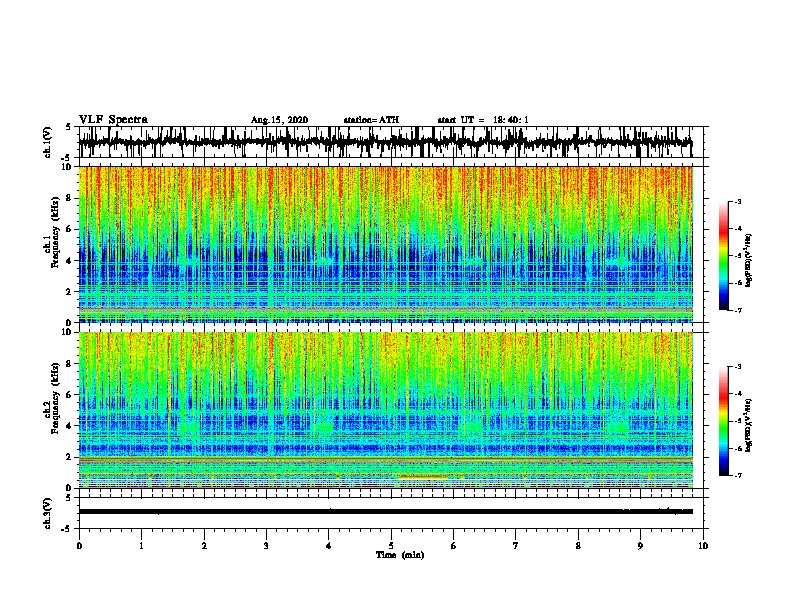This screenshot has width=792, height=612.
Task: Click the "-7" tick on ch.2 colorbar
Action: pyautogui.click(x=738, y=476)
